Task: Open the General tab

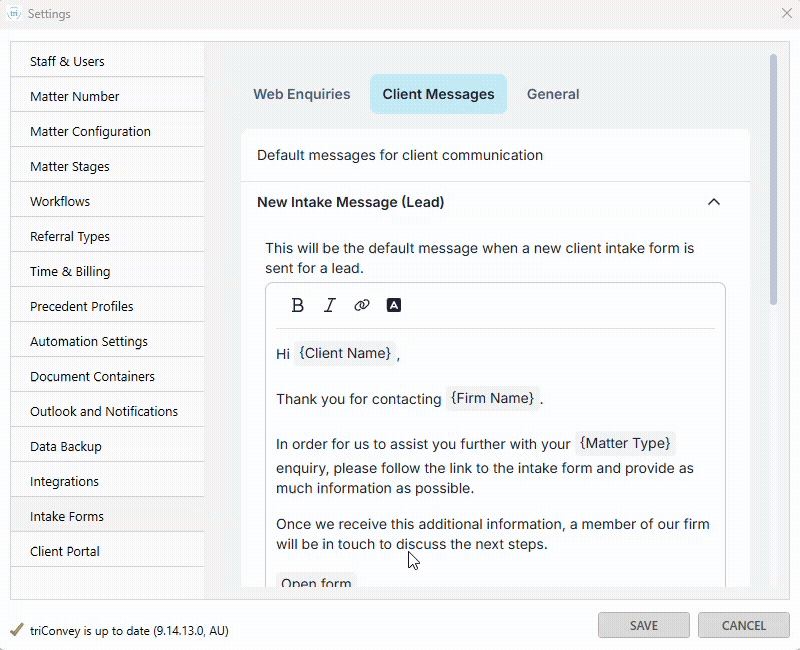Action: coord(553,94)
